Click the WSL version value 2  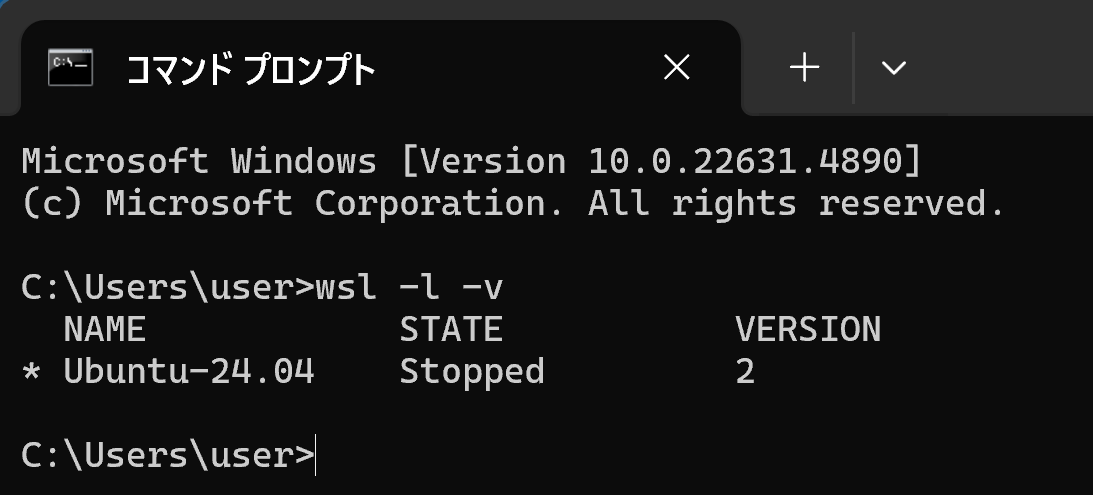[745, 372]
